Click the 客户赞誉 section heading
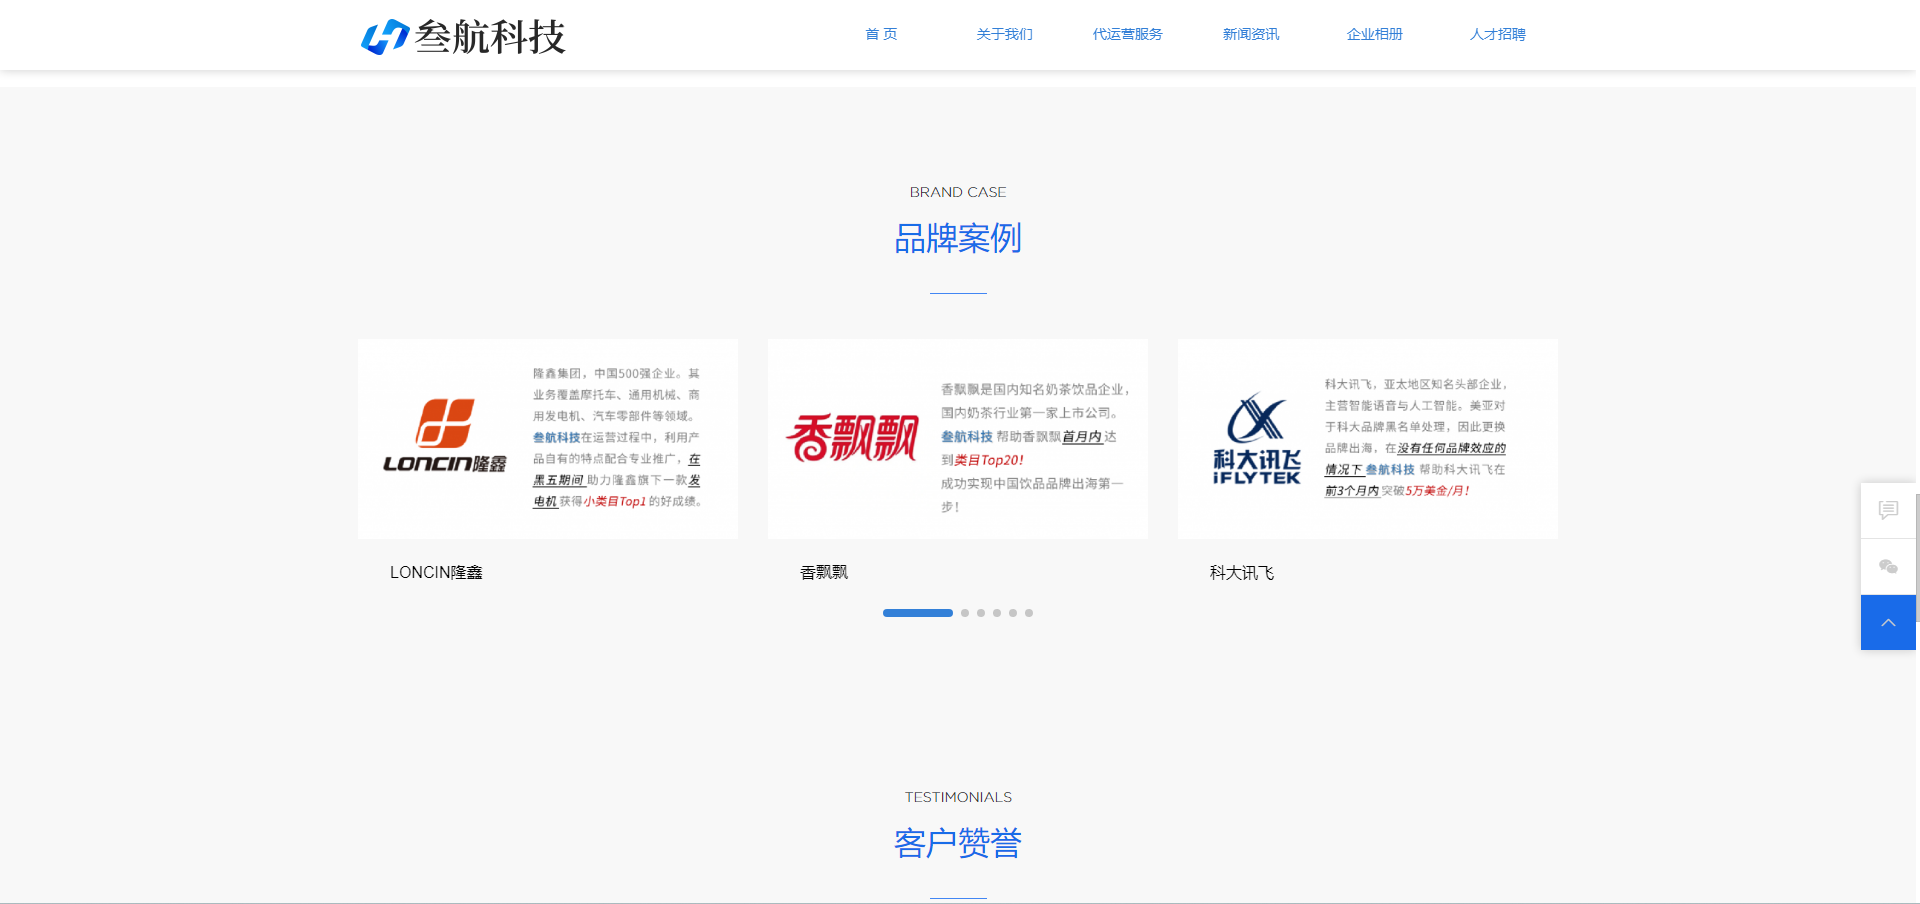This screenshot has width=1920, height=904. [958, 843]
